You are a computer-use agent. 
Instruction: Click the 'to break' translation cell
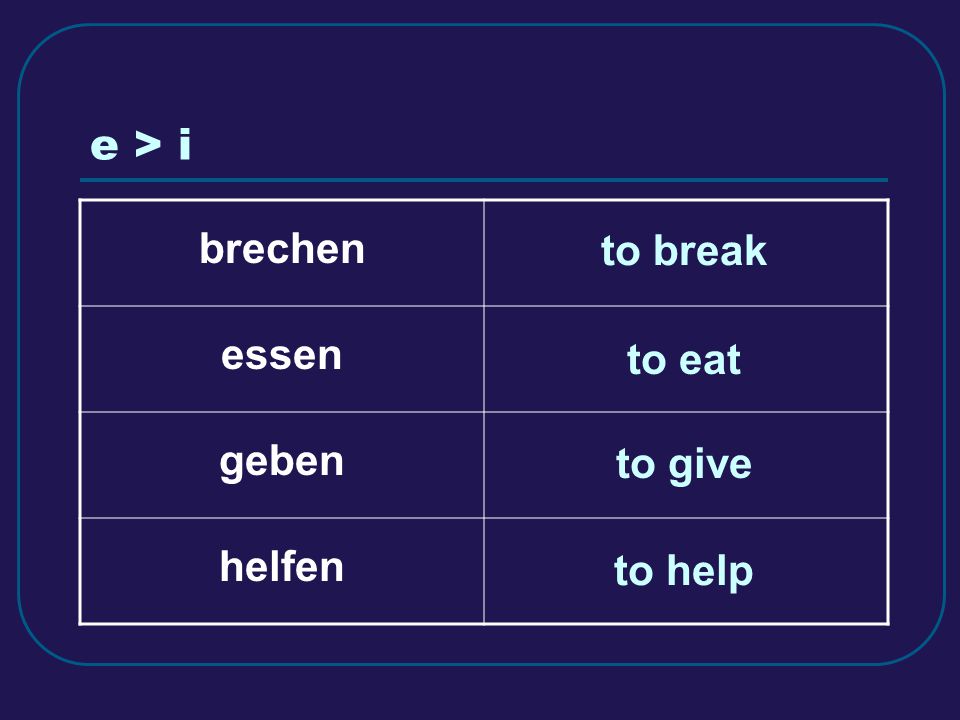point(686,253)
